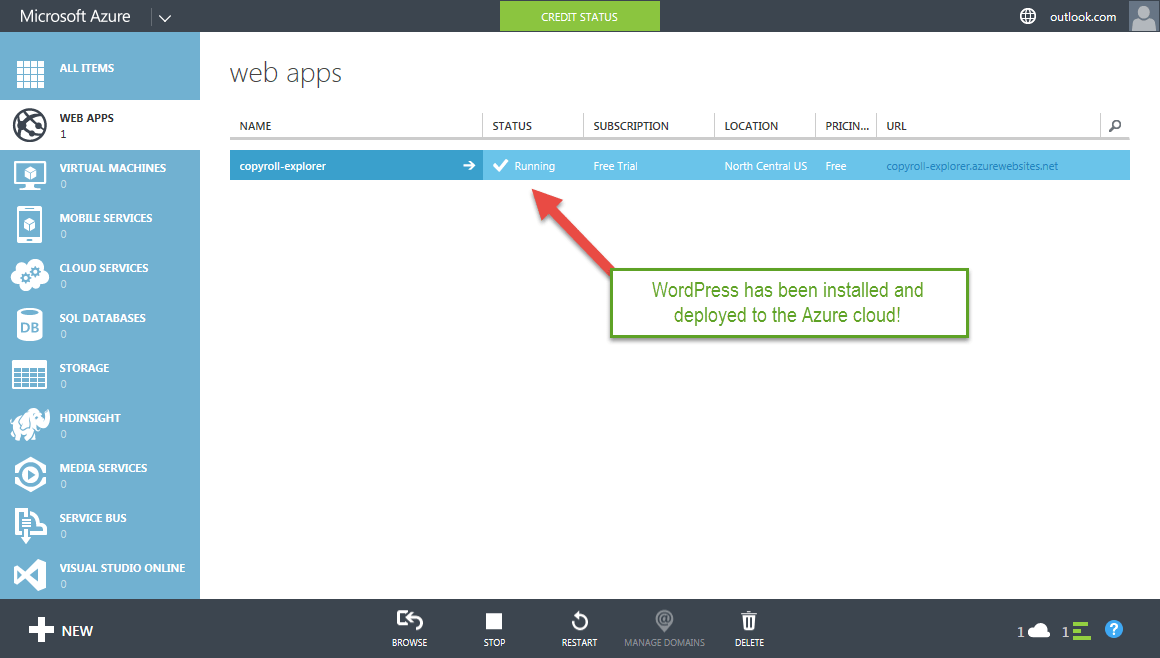Sort by Location column header
This screenshot has height=658, width=1160.
click(751, 126)
